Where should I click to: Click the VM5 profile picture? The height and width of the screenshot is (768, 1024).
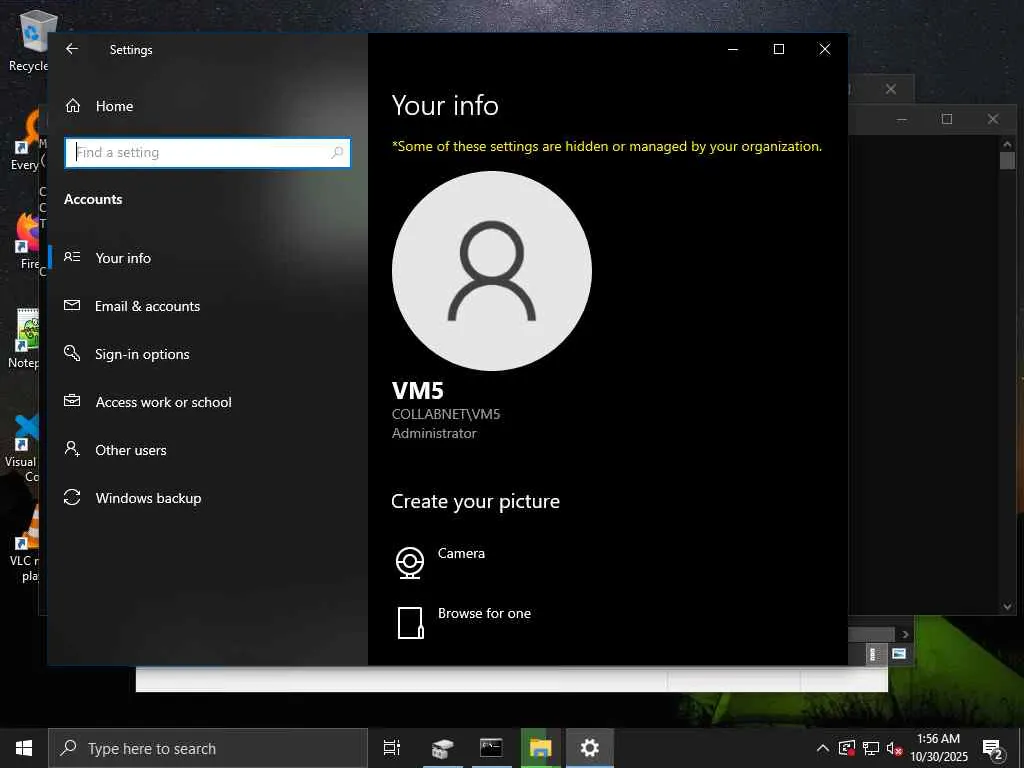click(492, 271)
